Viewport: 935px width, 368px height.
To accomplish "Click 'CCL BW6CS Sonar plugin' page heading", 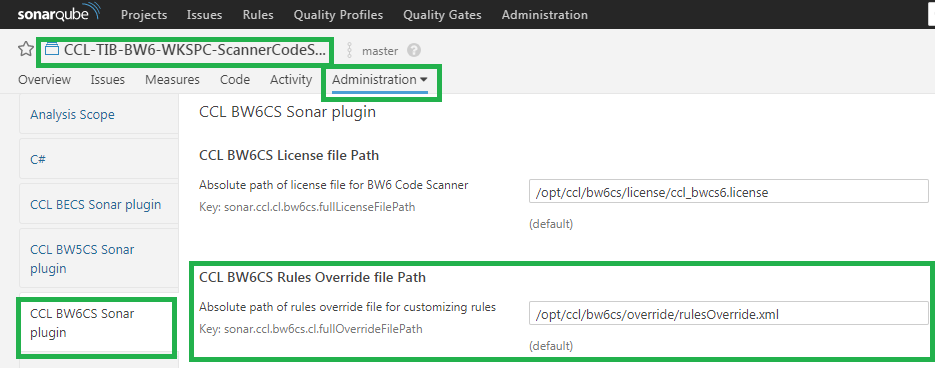I will click(x=287, y=112).
